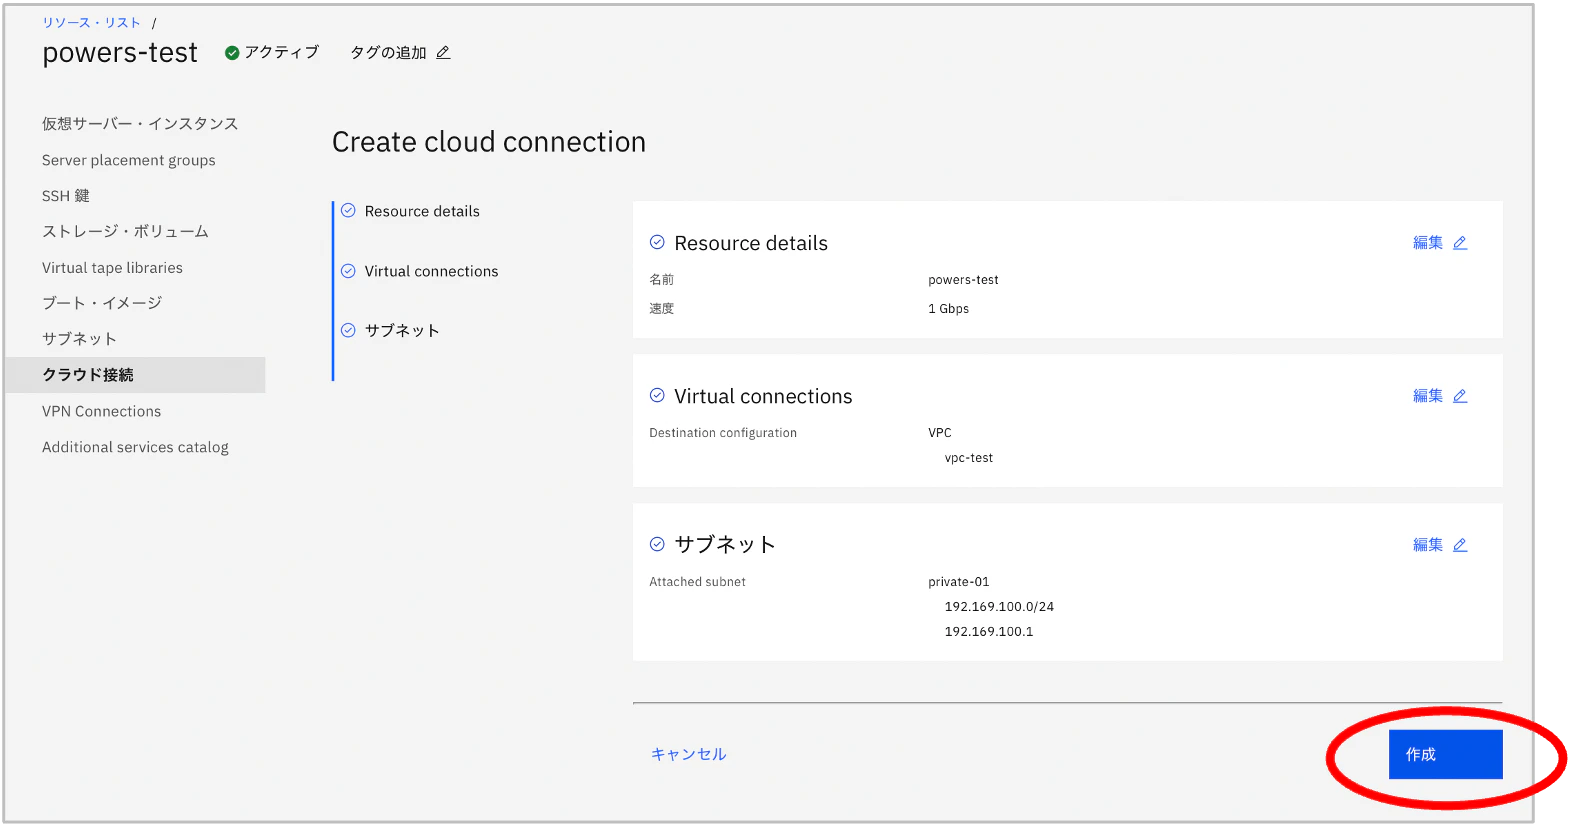1572x825 pixels.
Task: Open ブート・イメージ in sidebar
Action: (102, 303)
